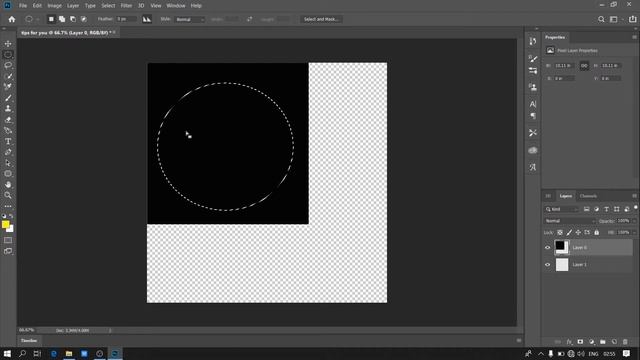Open the File menu
The height and width of the screenshot is (360, 640).
pos(23,6)
